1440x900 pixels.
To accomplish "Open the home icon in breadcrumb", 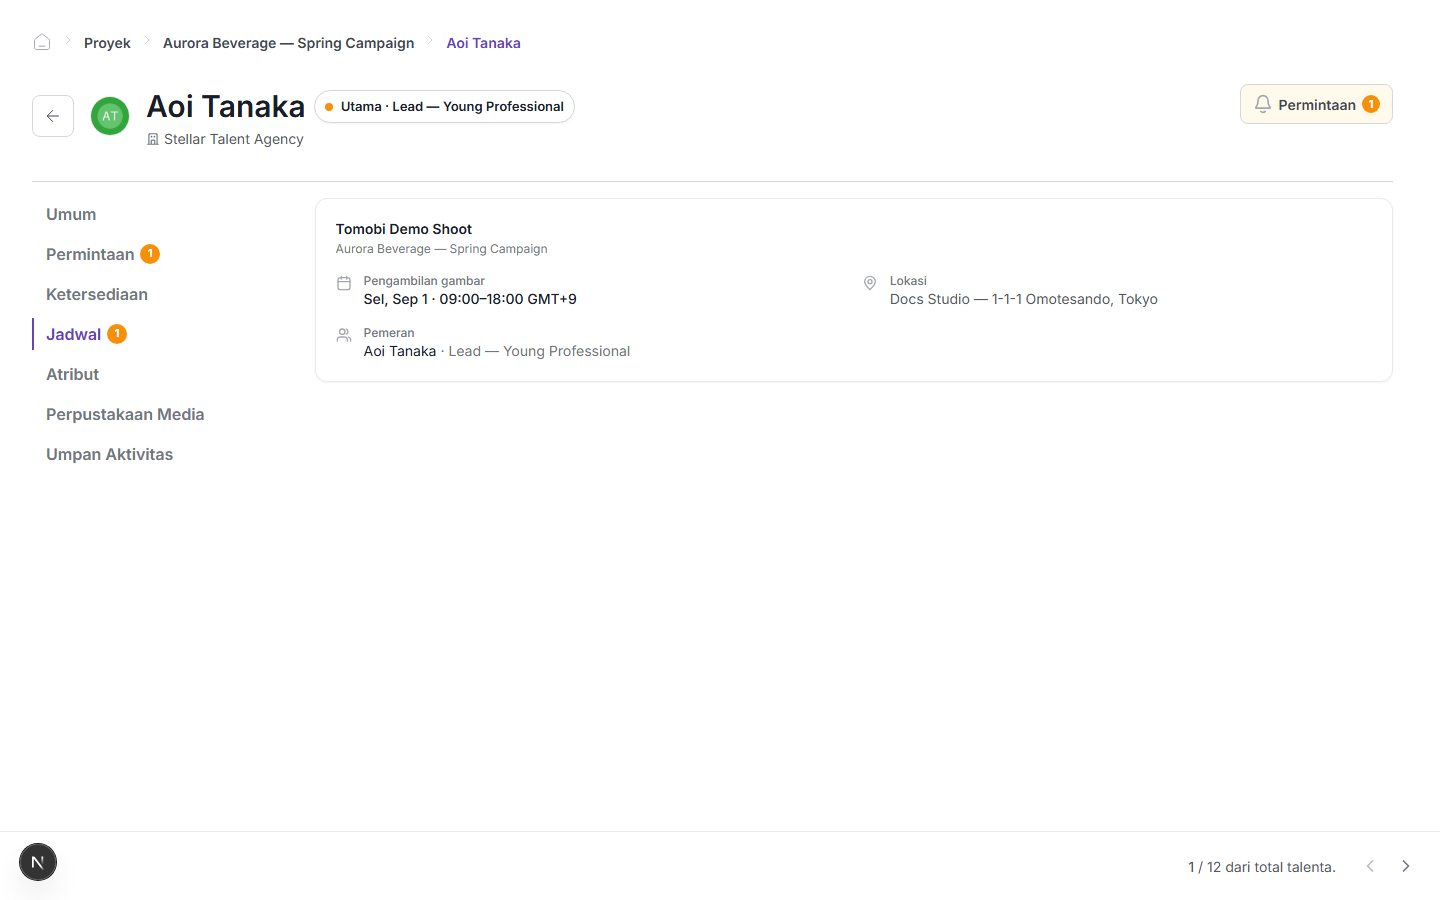I will [x=42, y=42].
